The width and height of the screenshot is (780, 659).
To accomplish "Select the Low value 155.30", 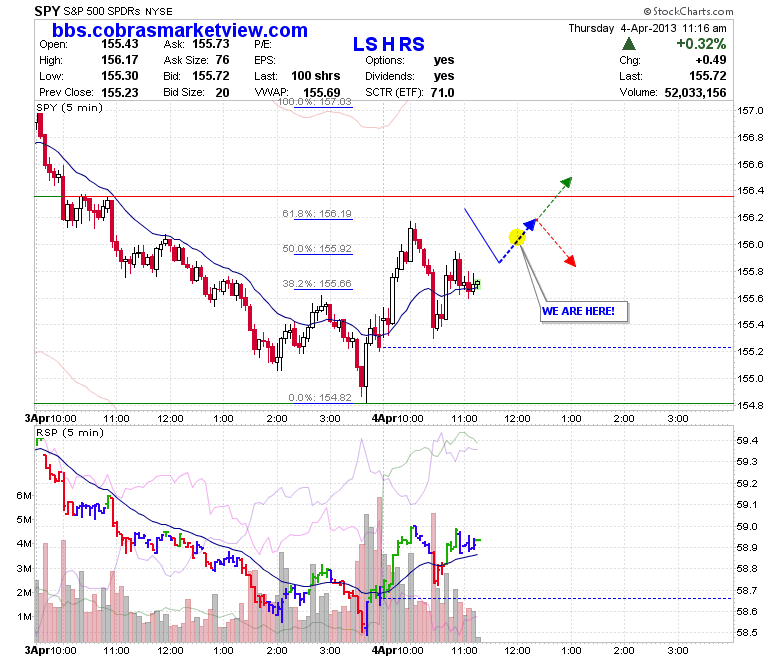I will [x=120, y=76].
